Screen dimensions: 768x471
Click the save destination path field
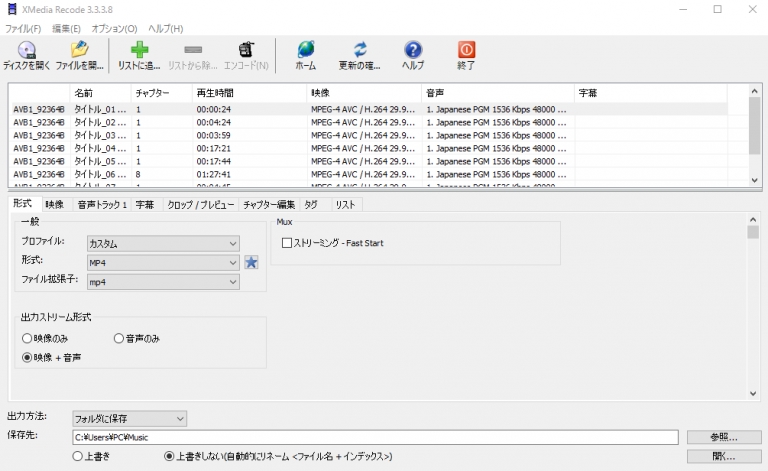[375, 437]
